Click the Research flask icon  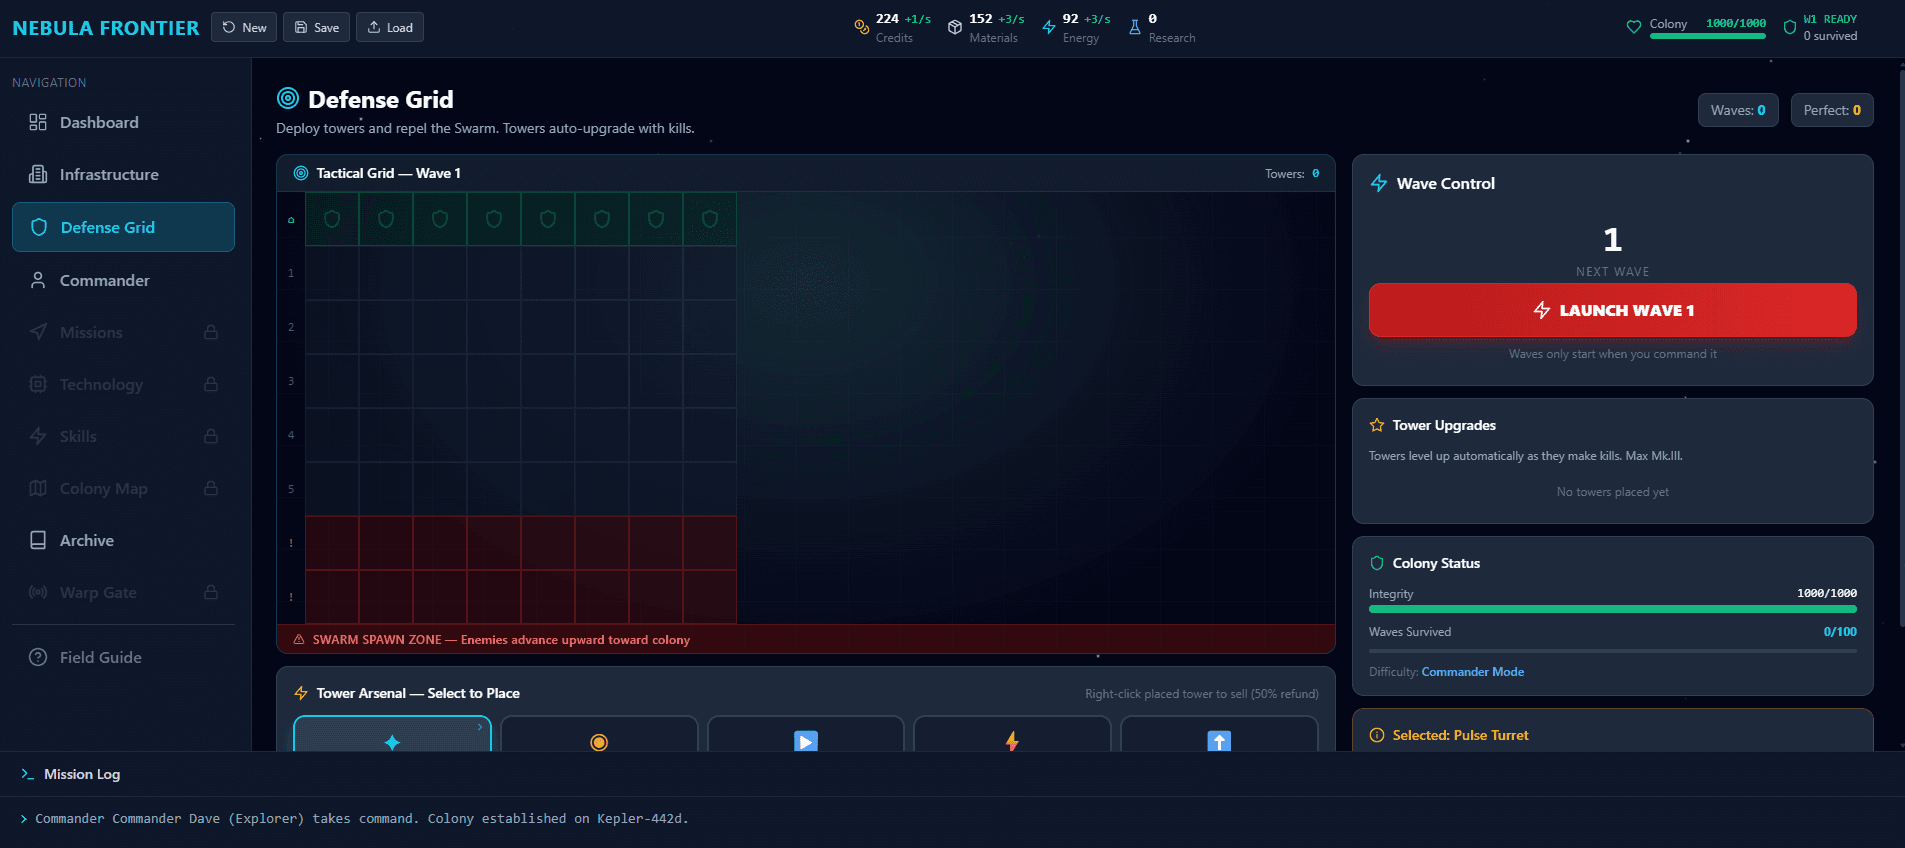1135,27
